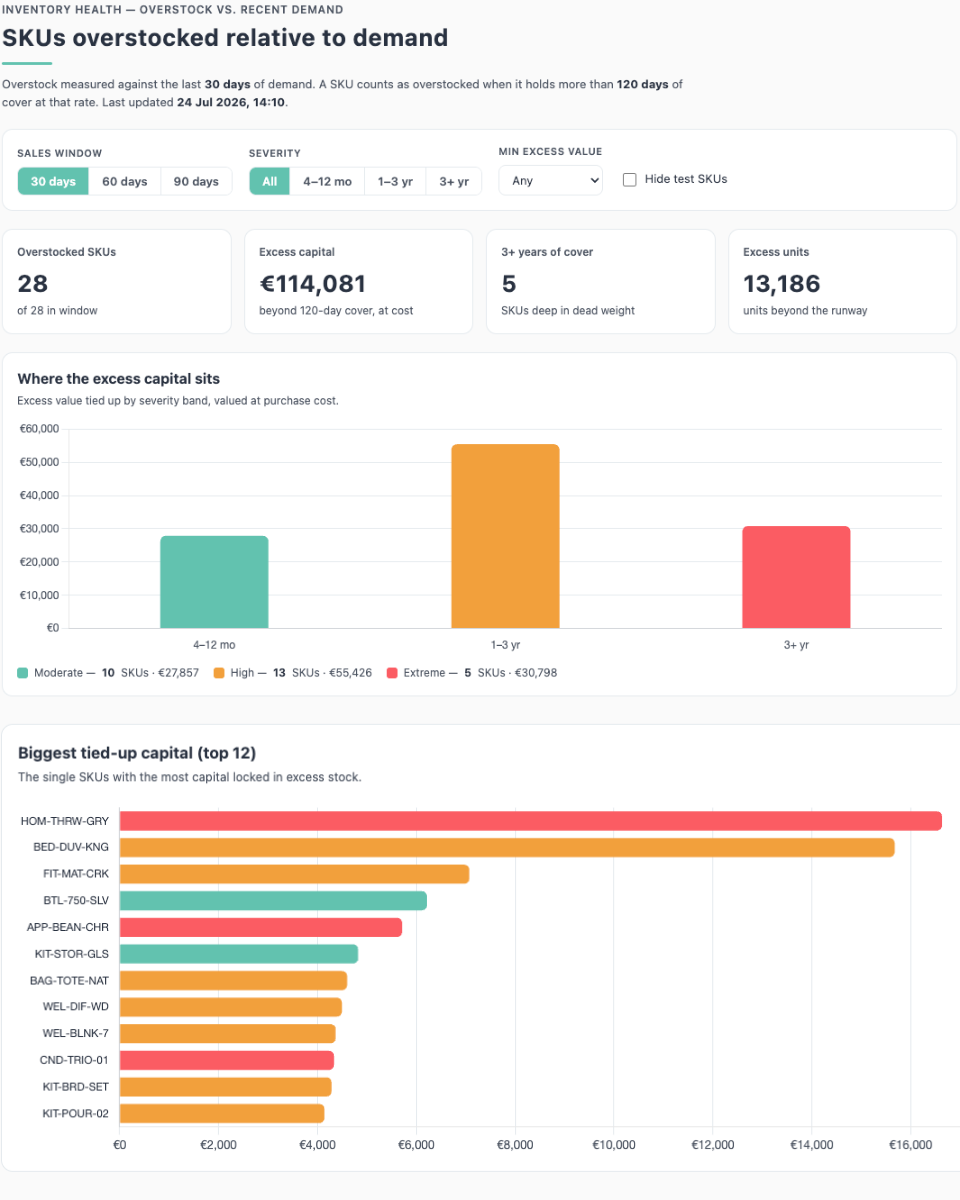Switch sales window to 60 days
The height and width of the screenshot is (1200, 960).
pos(125,181)
